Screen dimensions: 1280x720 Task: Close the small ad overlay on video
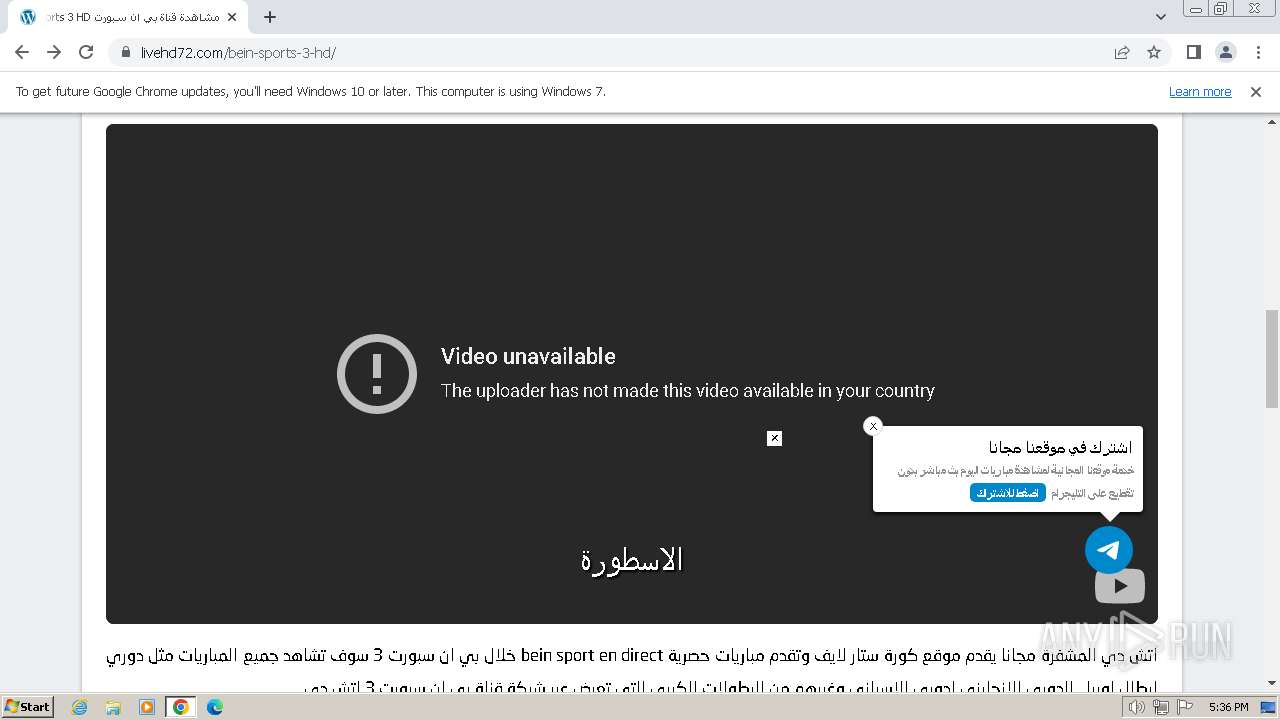(774, 438)
